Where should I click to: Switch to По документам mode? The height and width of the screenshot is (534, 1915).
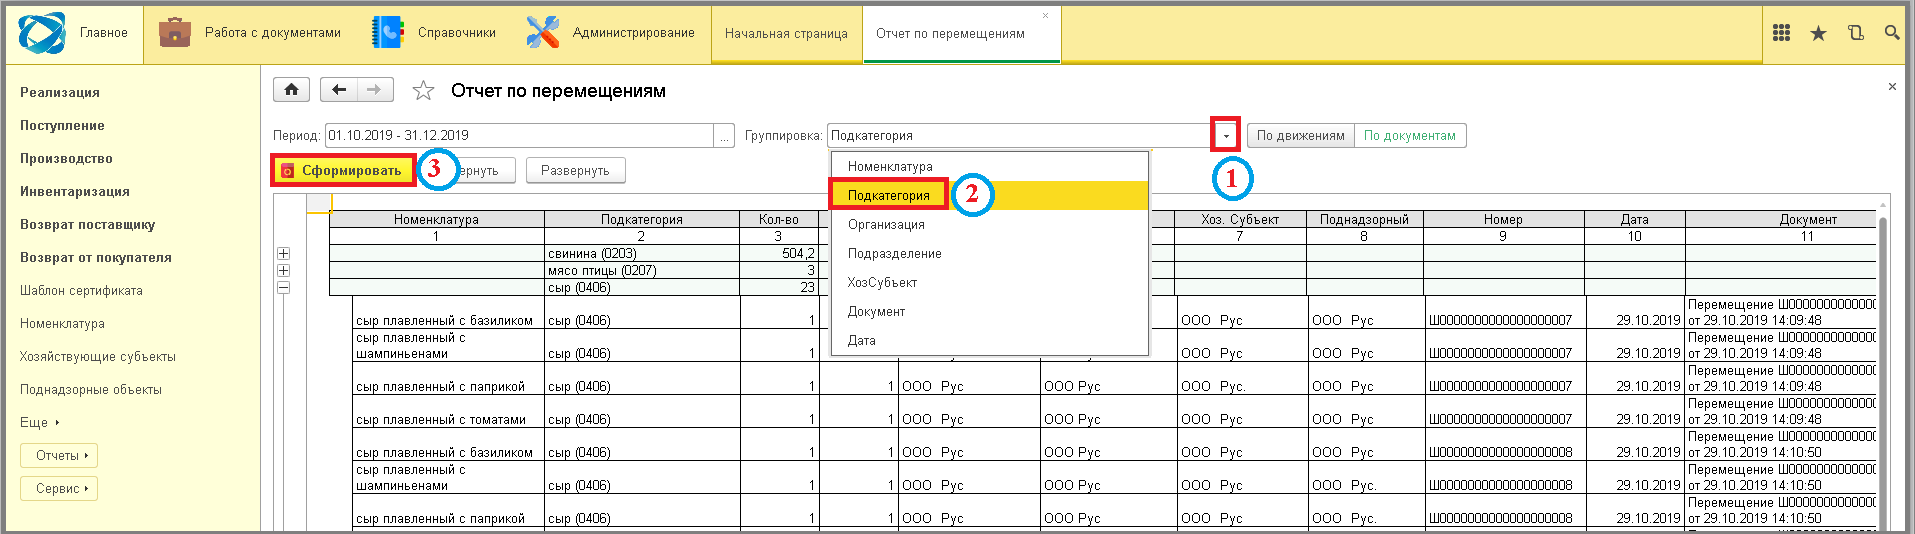click(1410, 136)
